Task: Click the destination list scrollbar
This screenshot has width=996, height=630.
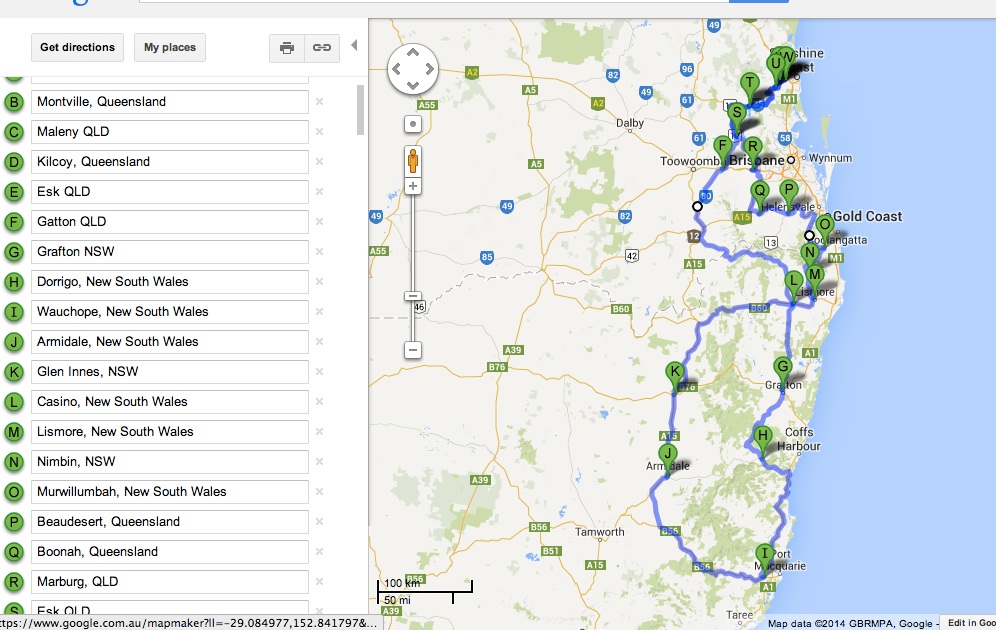Action: (x=361, y=110)
